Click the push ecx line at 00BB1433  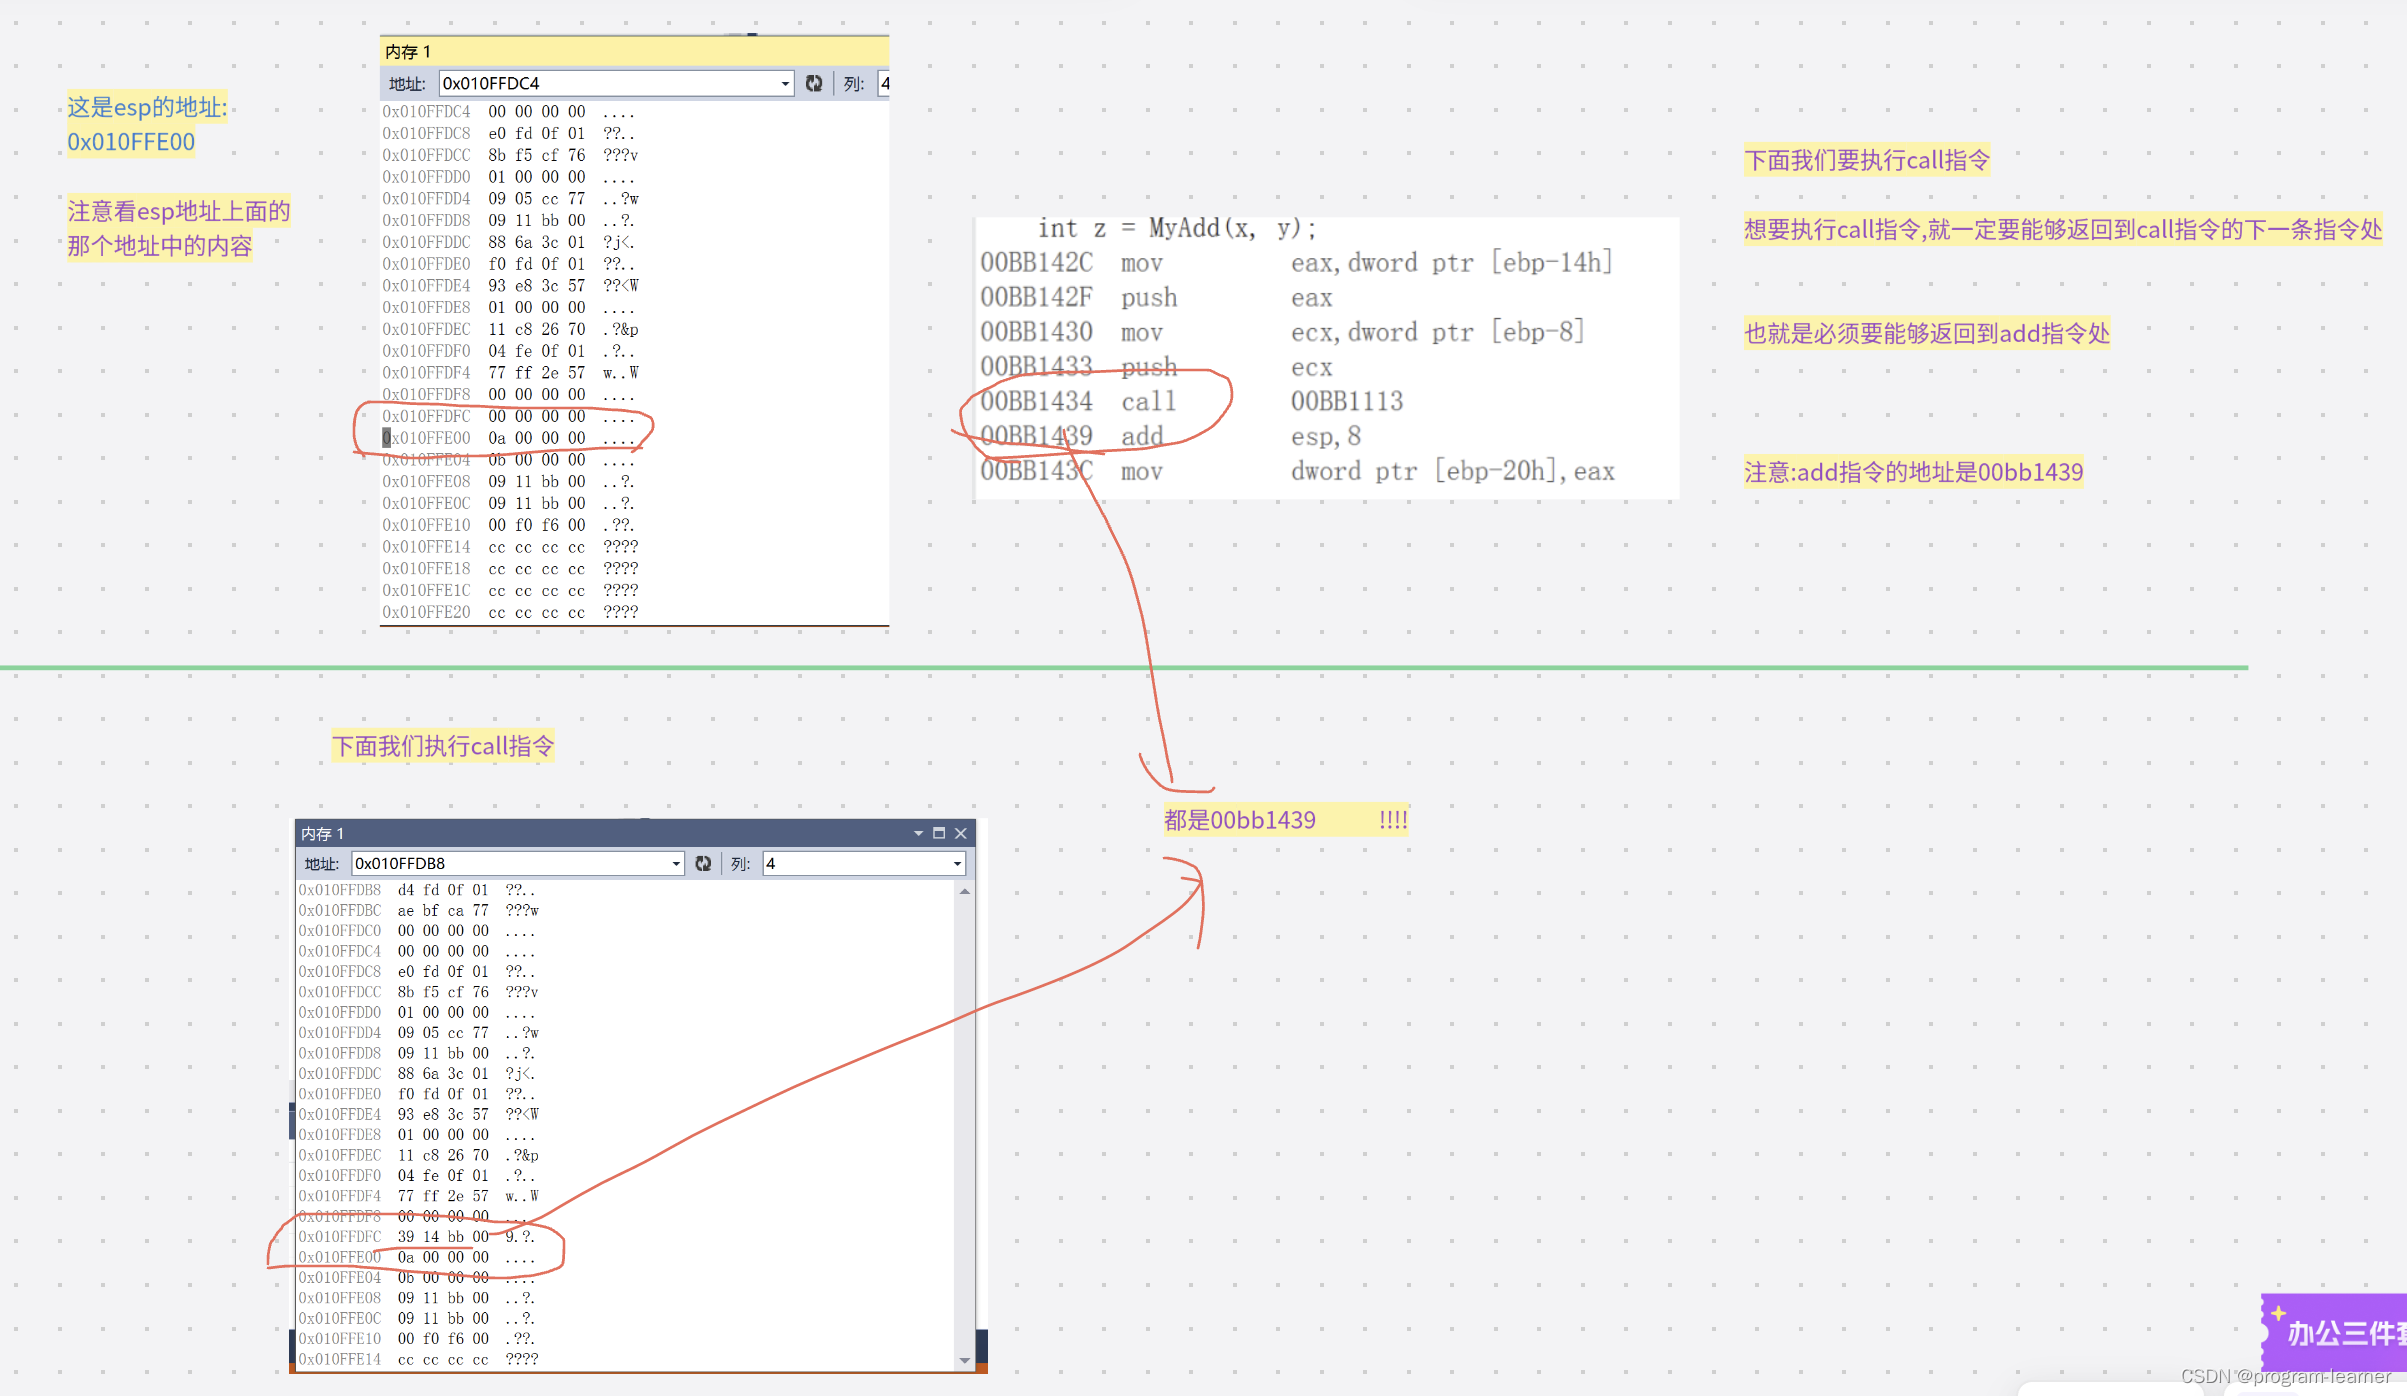click(x=1156, y=367)
